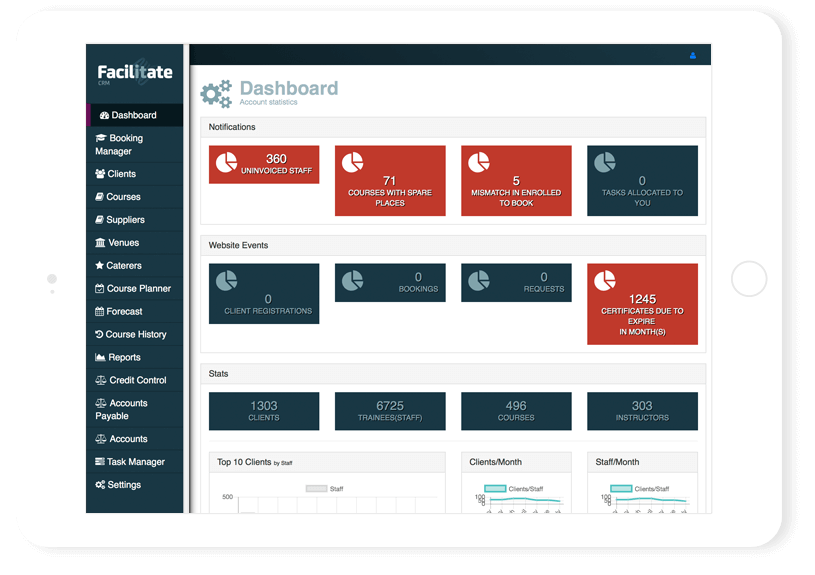Click pie chart icon on Certificates Due tile
Viewport: 815px width, 575px height.
[x=604, y=282]
